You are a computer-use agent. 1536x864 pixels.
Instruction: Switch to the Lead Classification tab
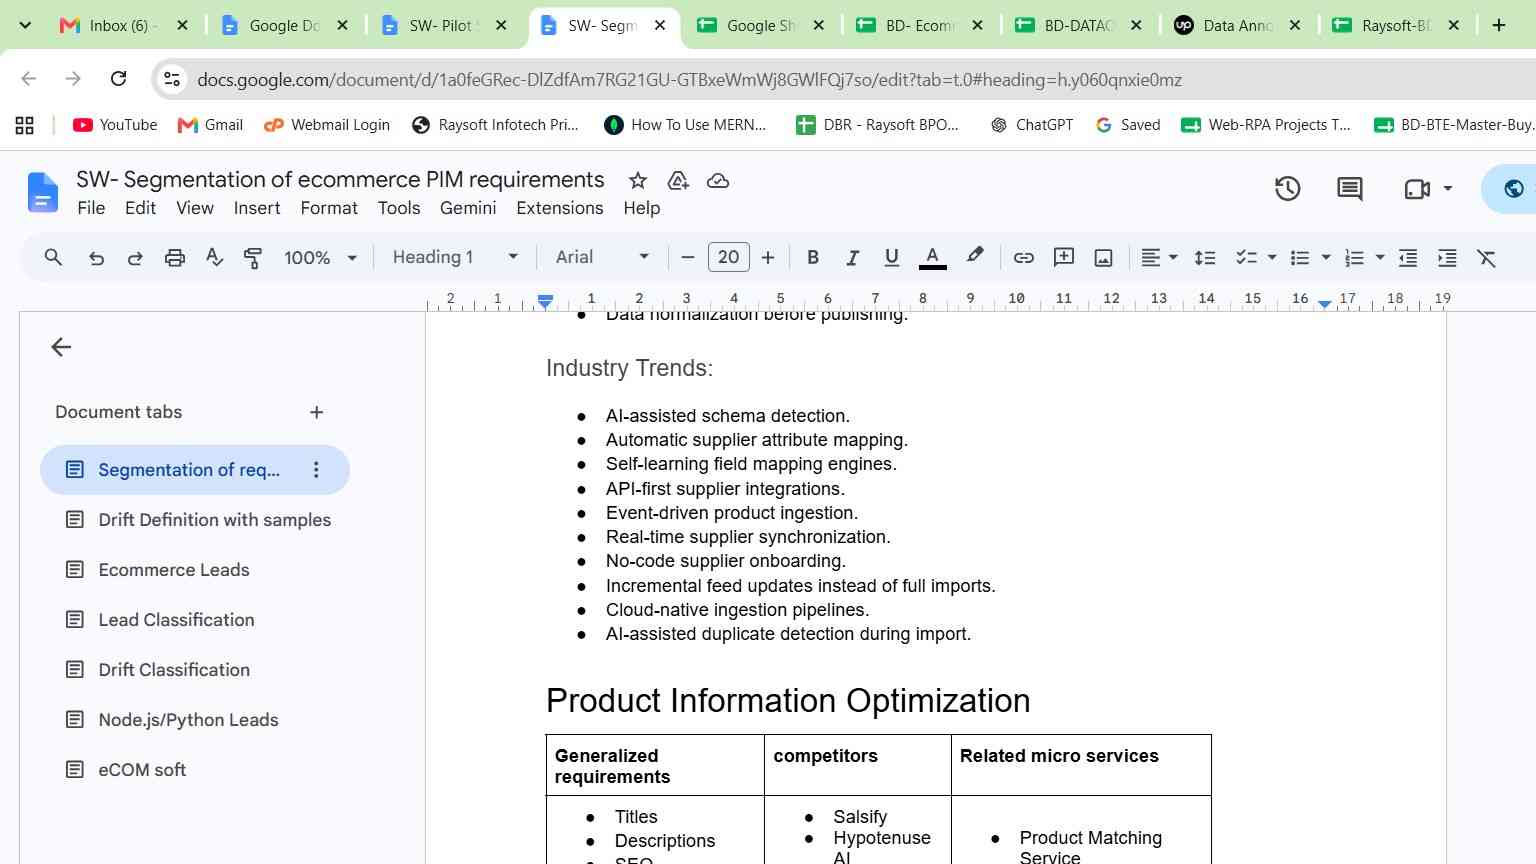coord(176,620)
